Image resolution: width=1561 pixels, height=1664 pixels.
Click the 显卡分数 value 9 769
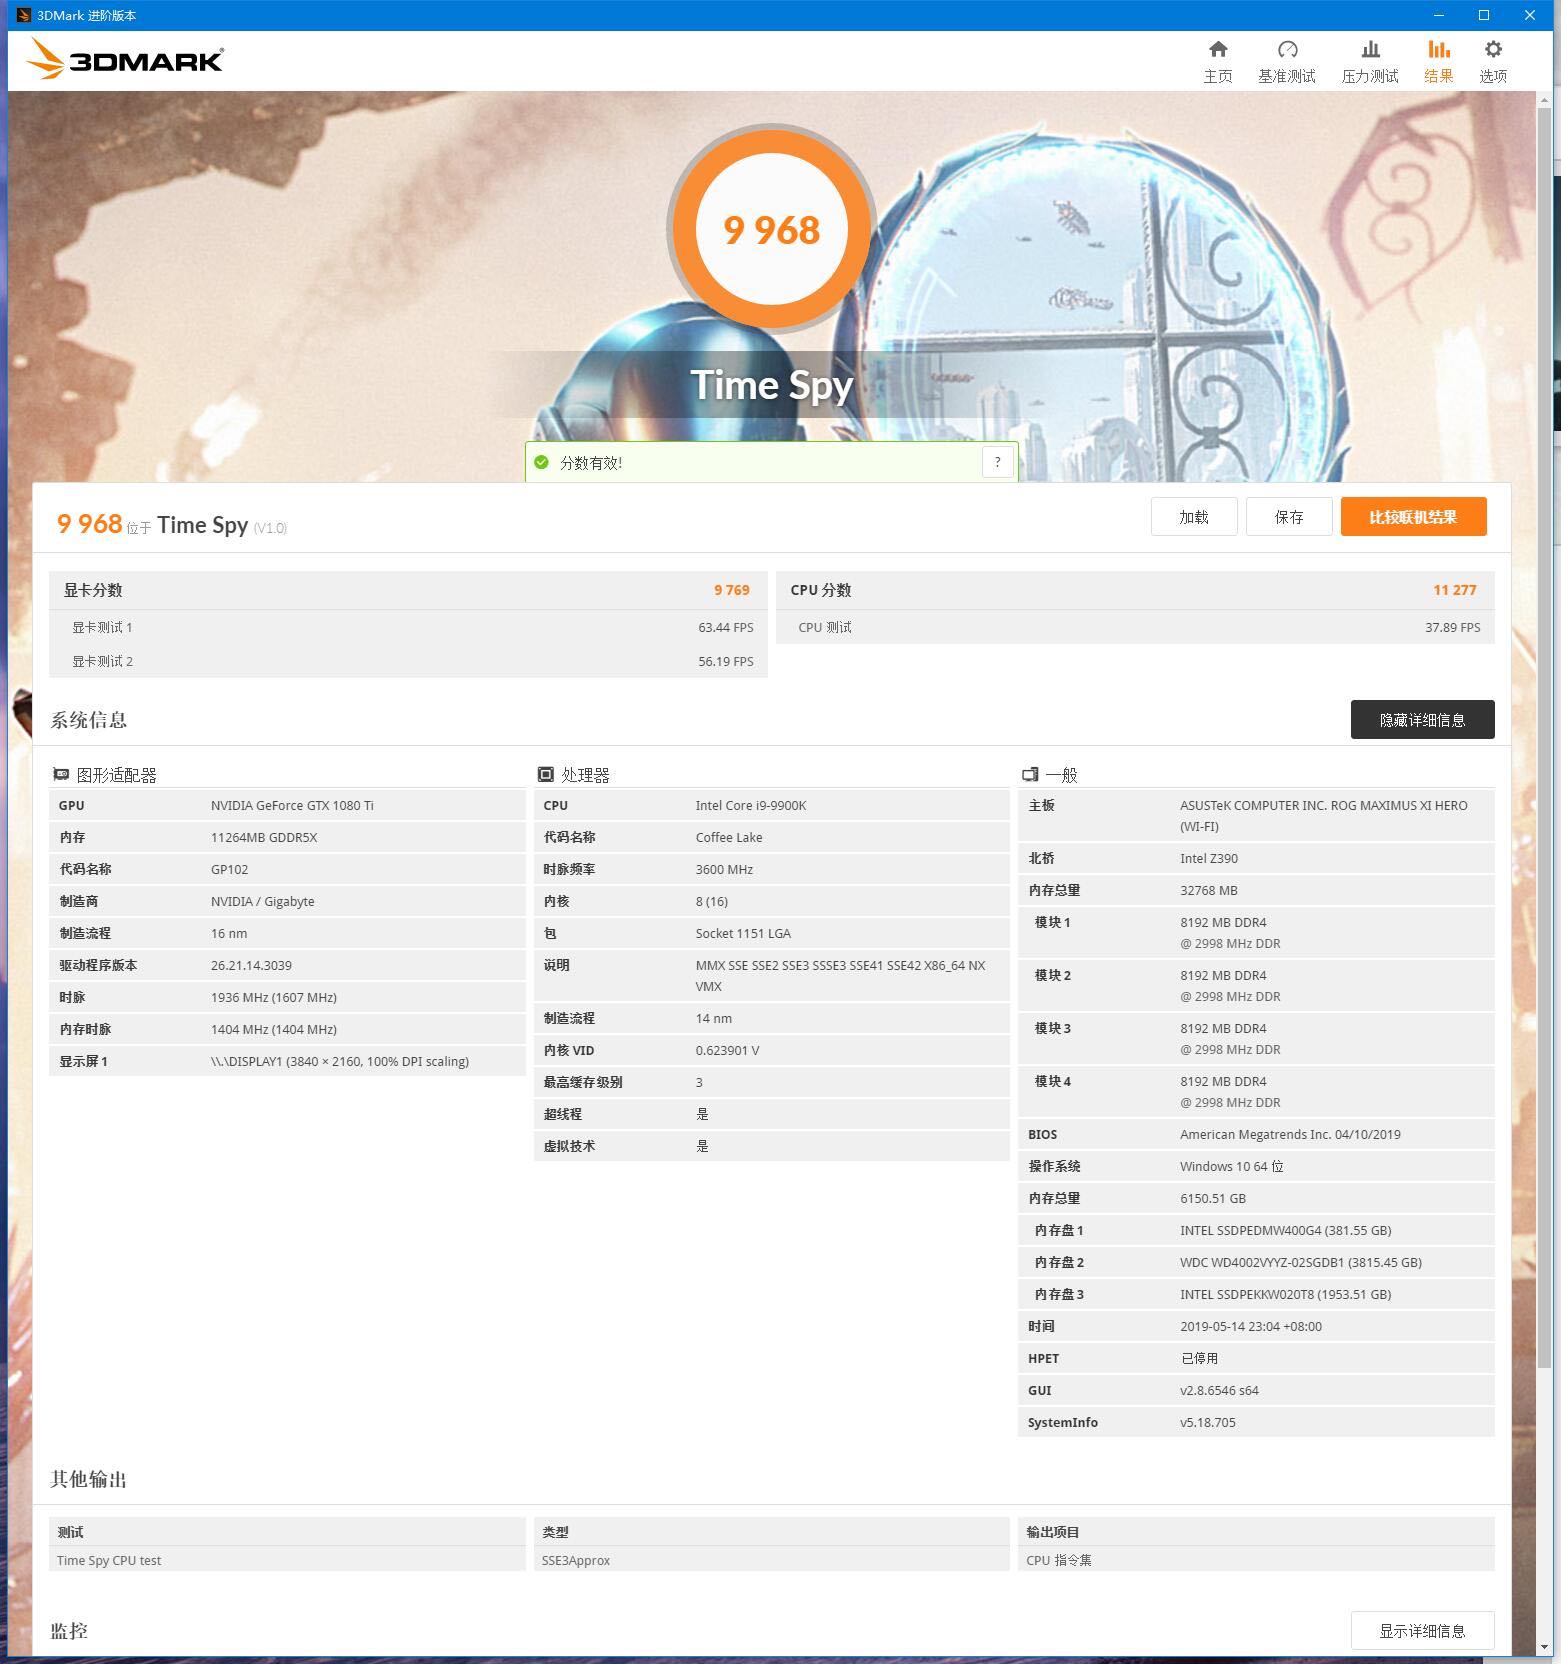click(x=731, y=590)
